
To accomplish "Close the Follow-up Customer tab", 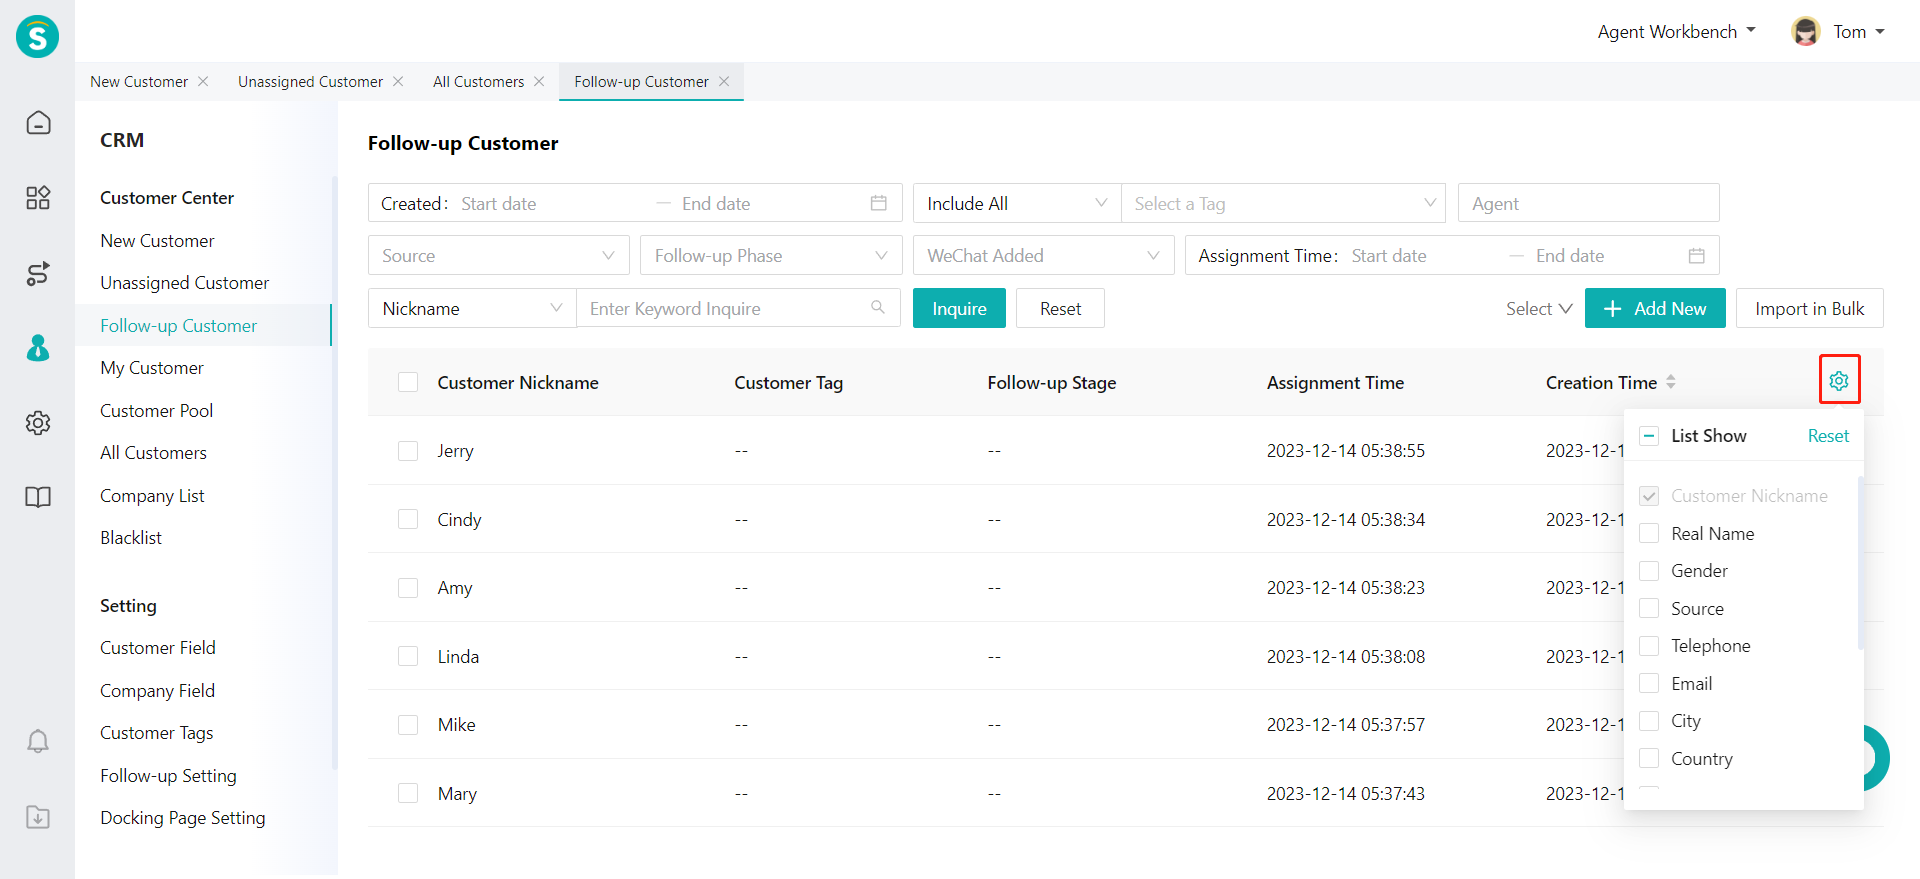I will [724, 81].
